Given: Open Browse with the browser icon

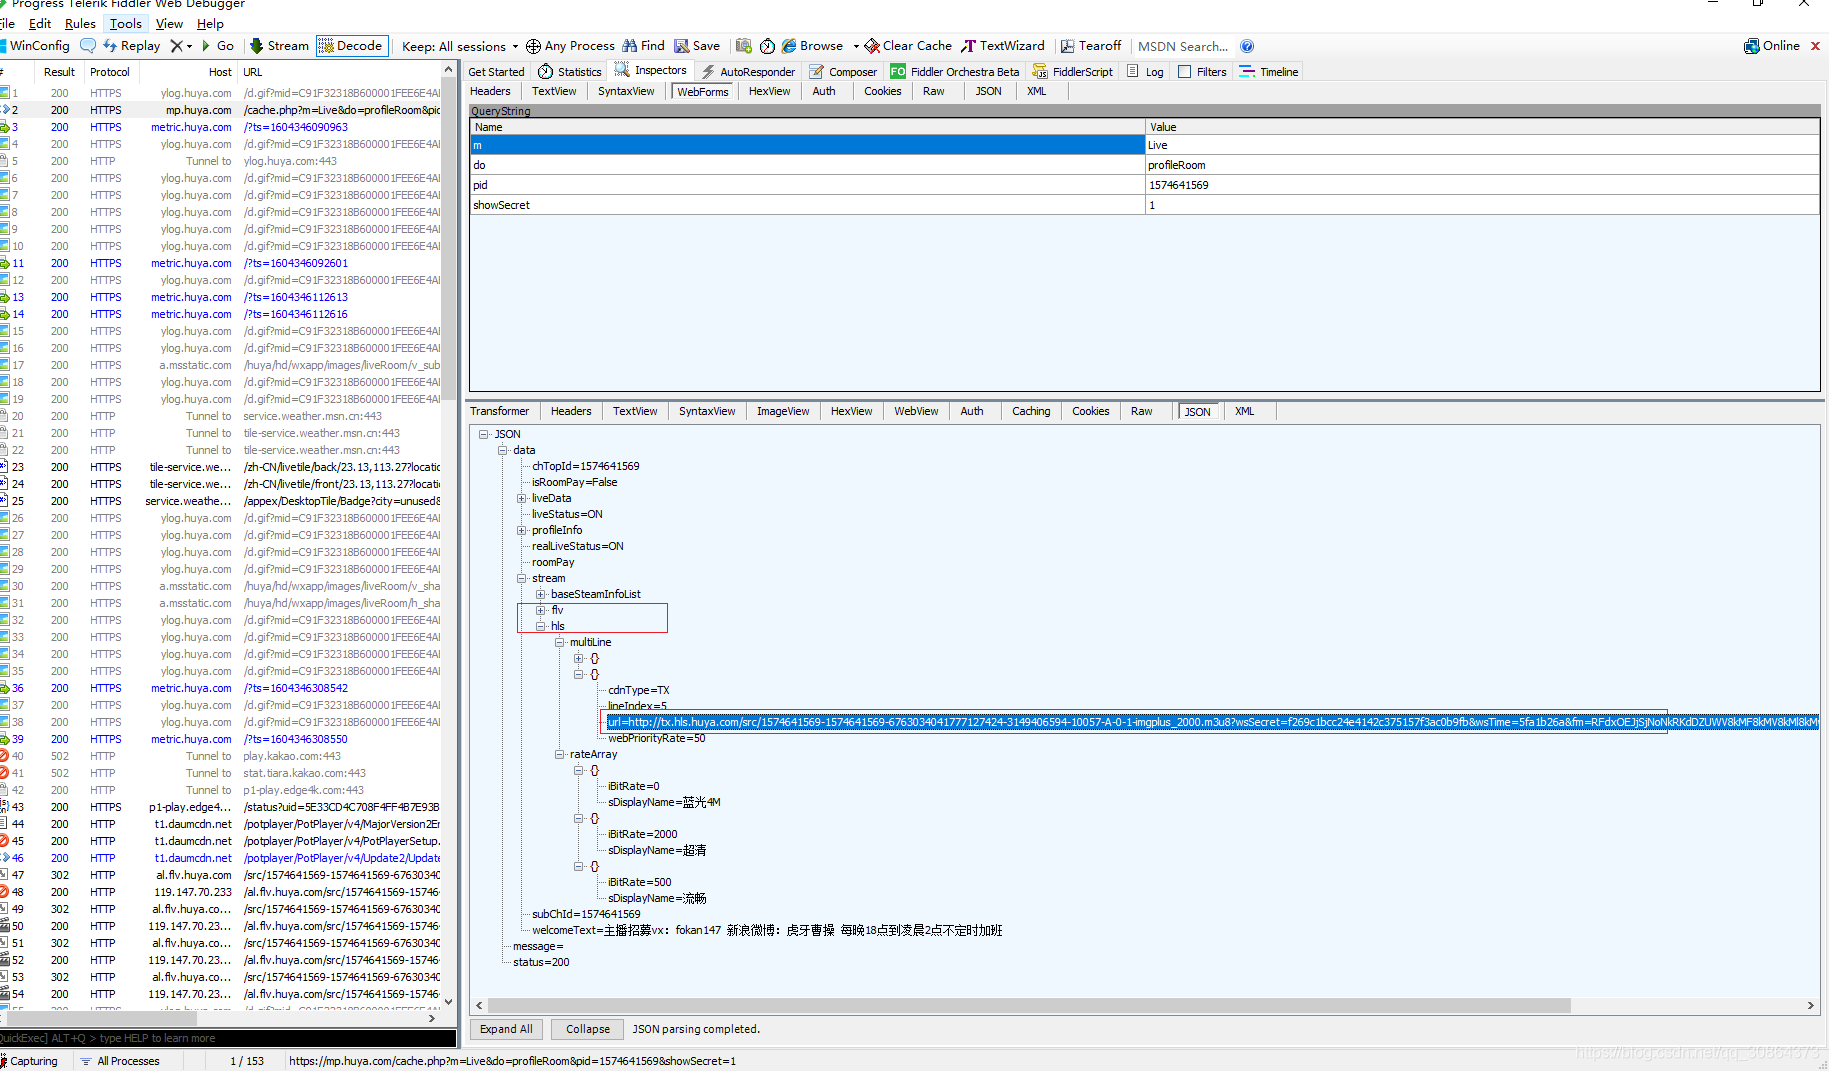Looking at the screenshot, I should (x=813, y=46).
